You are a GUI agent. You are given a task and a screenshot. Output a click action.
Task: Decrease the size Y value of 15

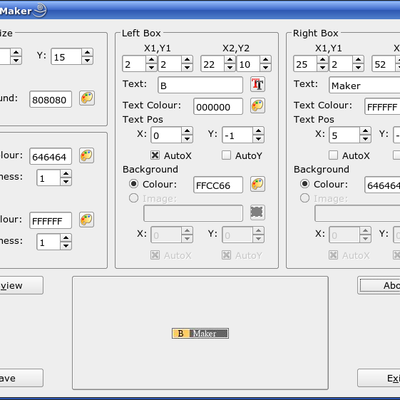(x=87, y=60)
